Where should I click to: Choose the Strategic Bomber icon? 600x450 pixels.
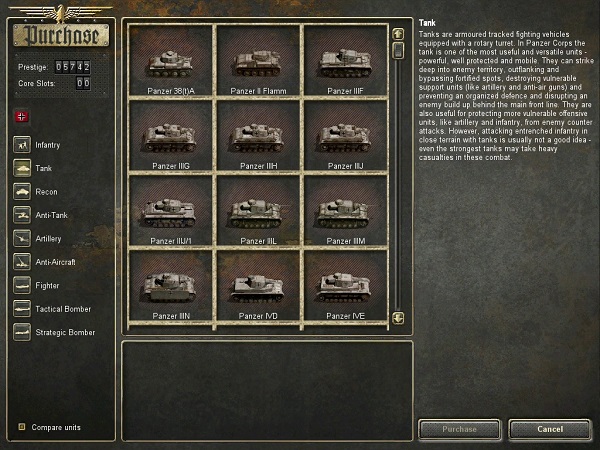22,332
